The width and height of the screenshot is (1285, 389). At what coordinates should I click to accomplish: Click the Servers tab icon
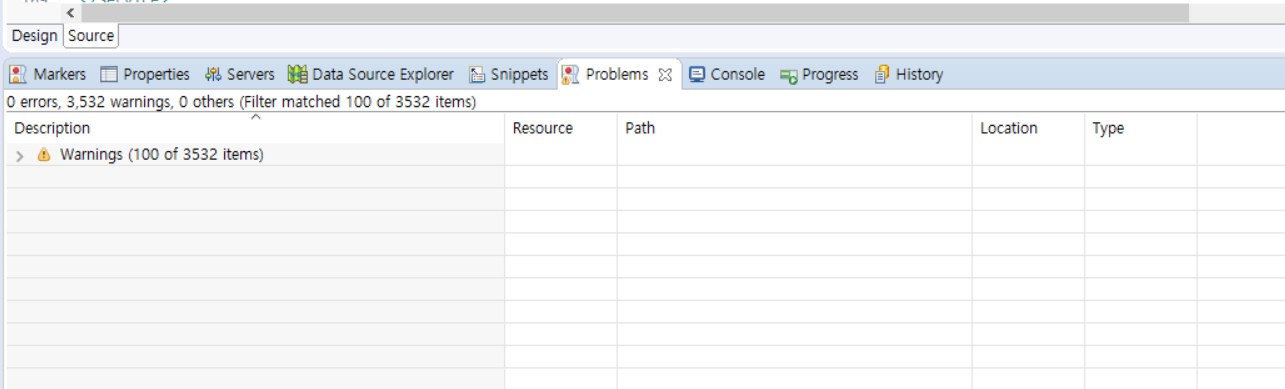212,74
